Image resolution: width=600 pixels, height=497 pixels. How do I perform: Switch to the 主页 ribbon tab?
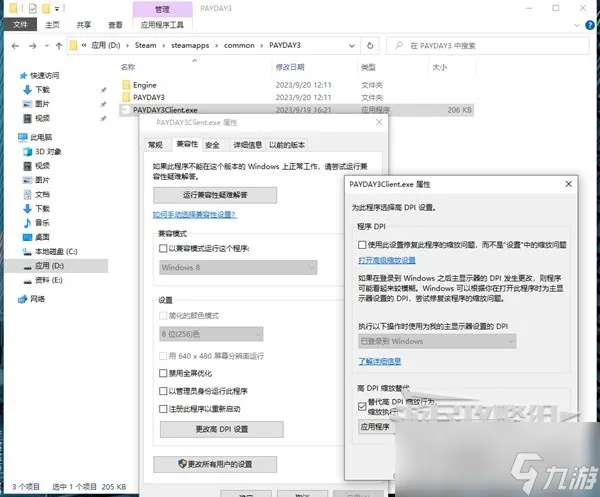tap(52, 25)
